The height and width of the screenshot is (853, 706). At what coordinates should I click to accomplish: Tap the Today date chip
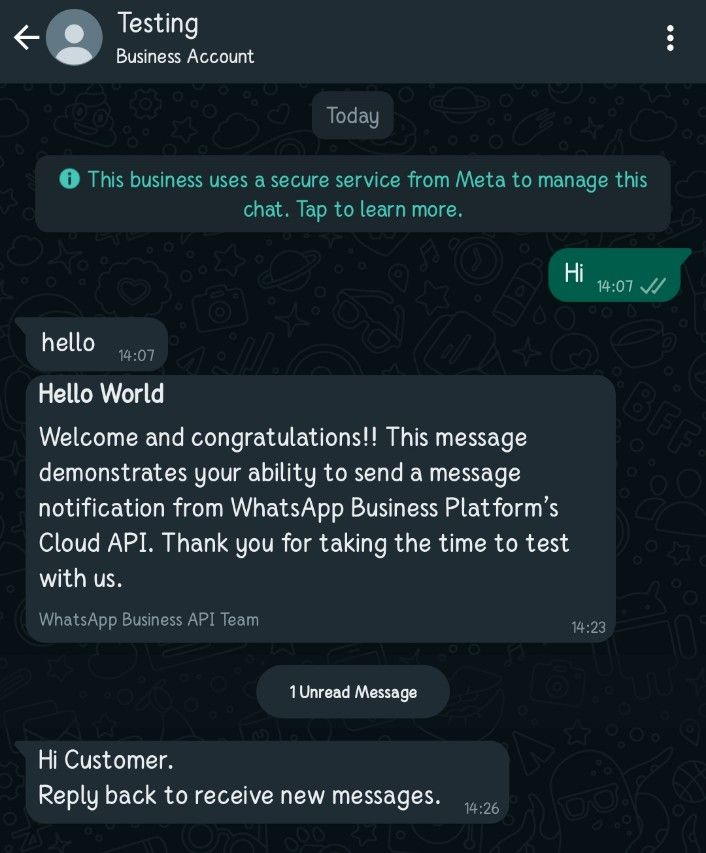tap(352, 115)
